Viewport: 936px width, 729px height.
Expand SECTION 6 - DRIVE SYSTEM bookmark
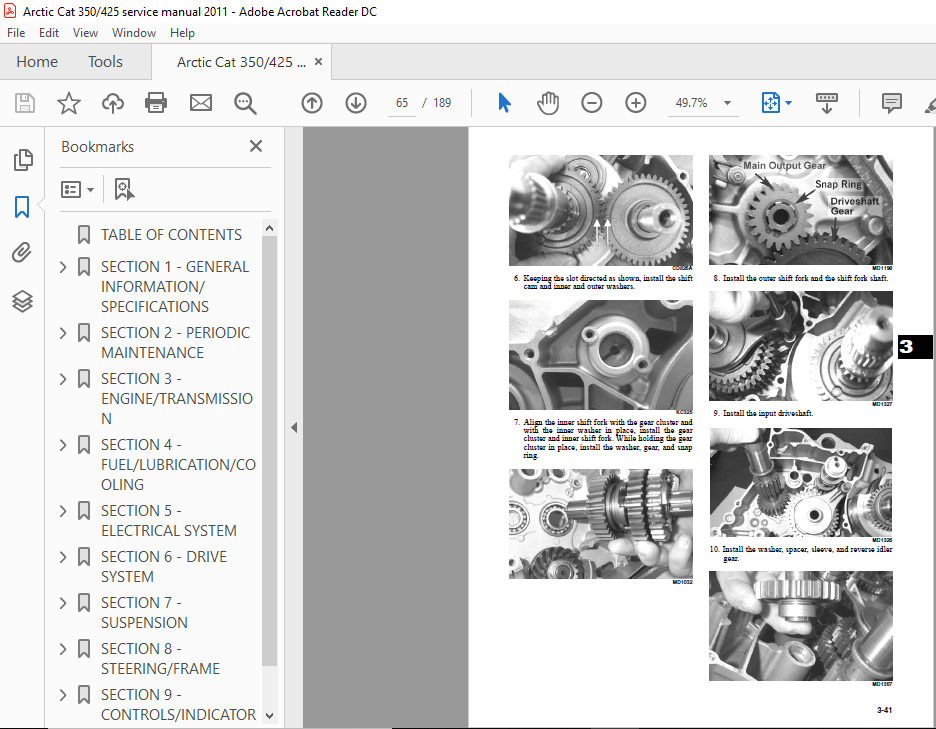63,557
